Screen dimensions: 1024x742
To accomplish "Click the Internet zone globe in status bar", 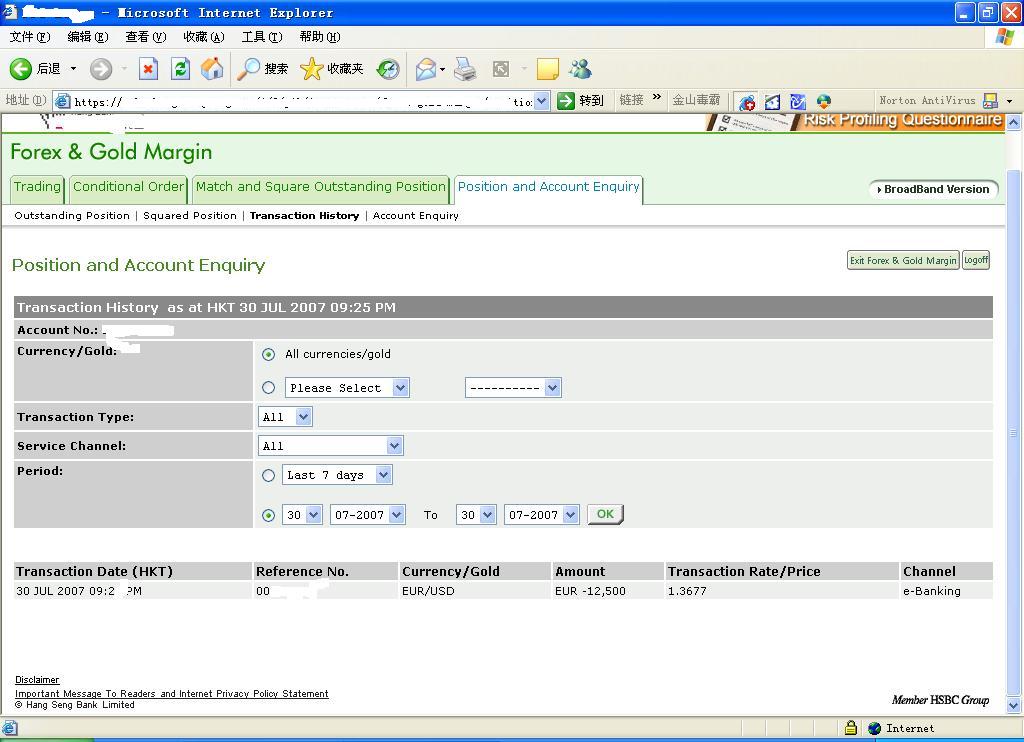I will [x=874, y=728].
